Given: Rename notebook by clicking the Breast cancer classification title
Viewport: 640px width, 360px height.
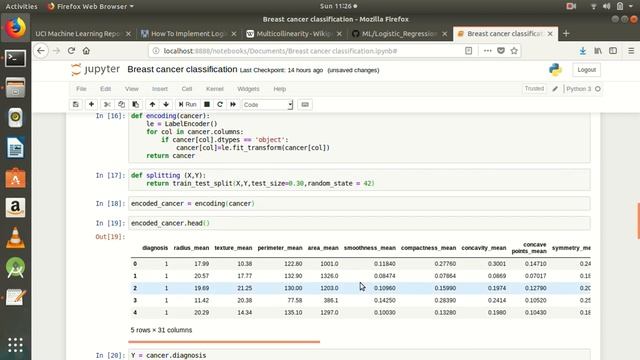Looking at the screenshot, I should [x=182, y=69].
